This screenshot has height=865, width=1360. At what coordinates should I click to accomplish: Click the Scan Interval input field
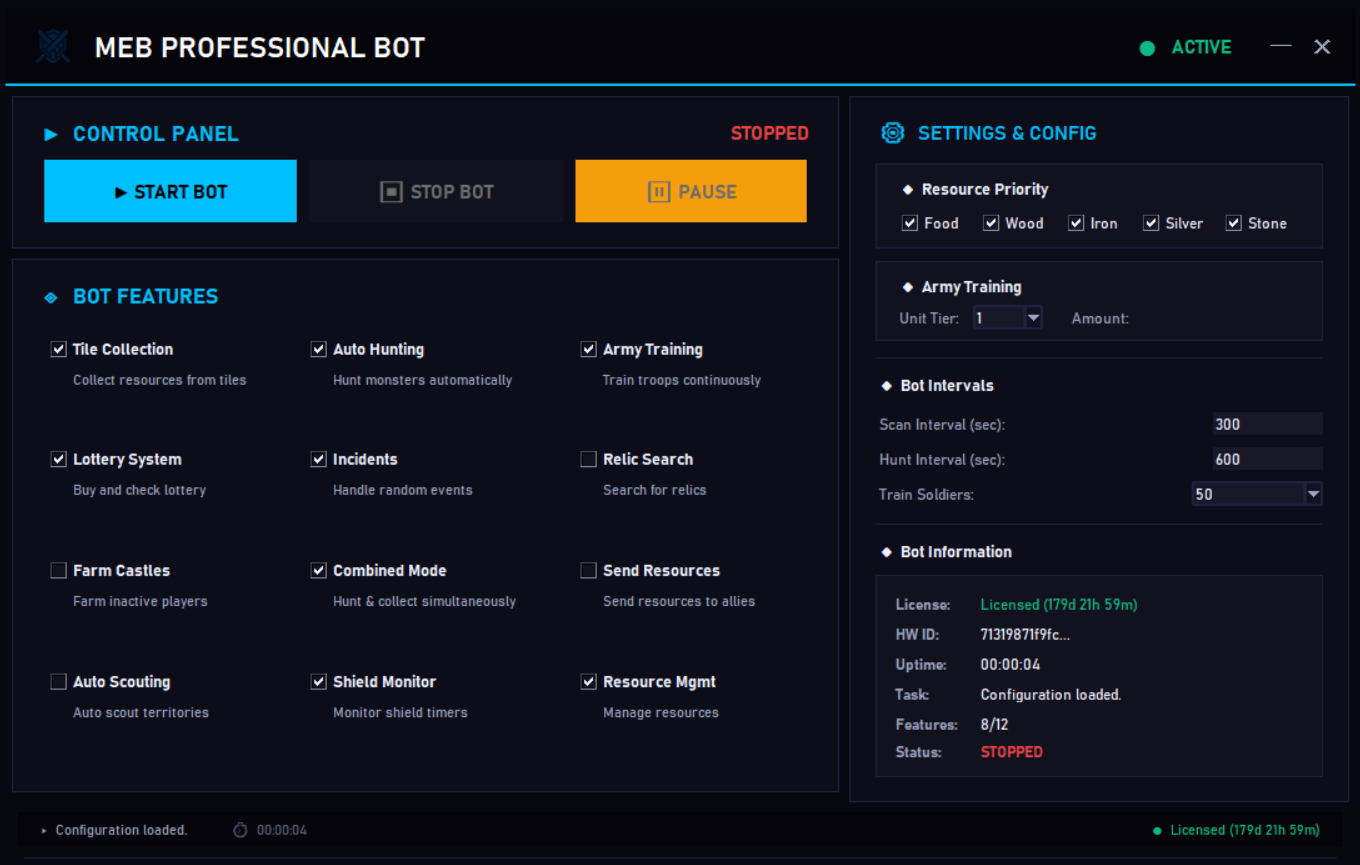[1266, 424]
